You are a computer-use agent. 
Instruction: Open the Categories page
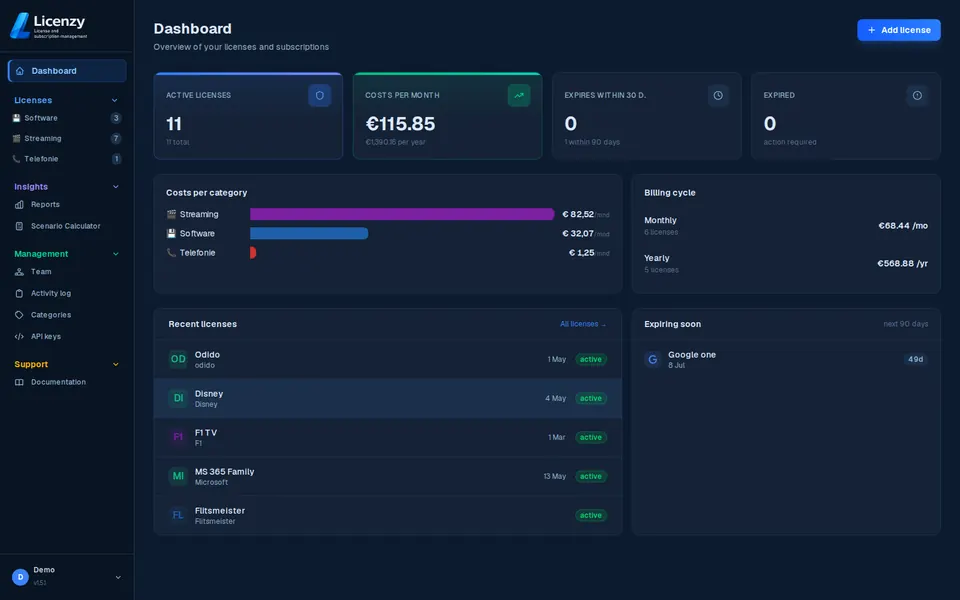click(67, 315)
